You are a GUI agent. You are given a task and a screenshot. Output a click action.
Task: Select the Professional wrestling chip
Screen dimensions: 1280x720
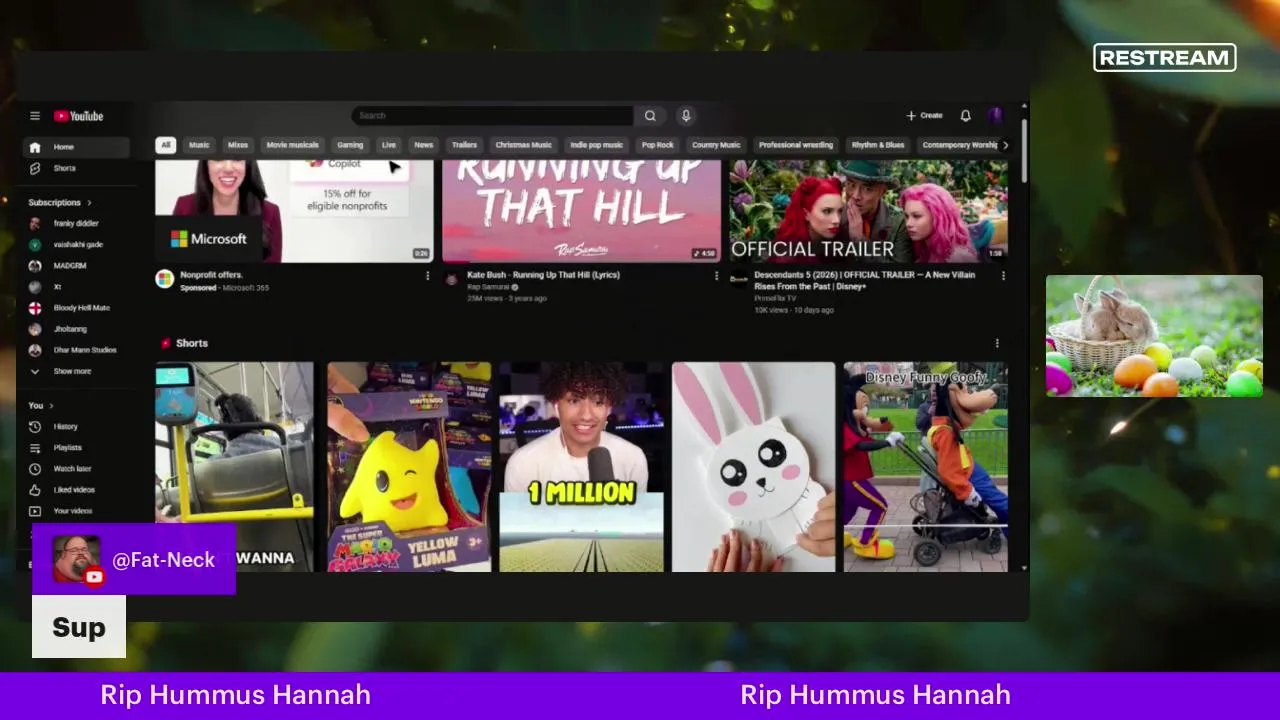[x=796, y=145]
